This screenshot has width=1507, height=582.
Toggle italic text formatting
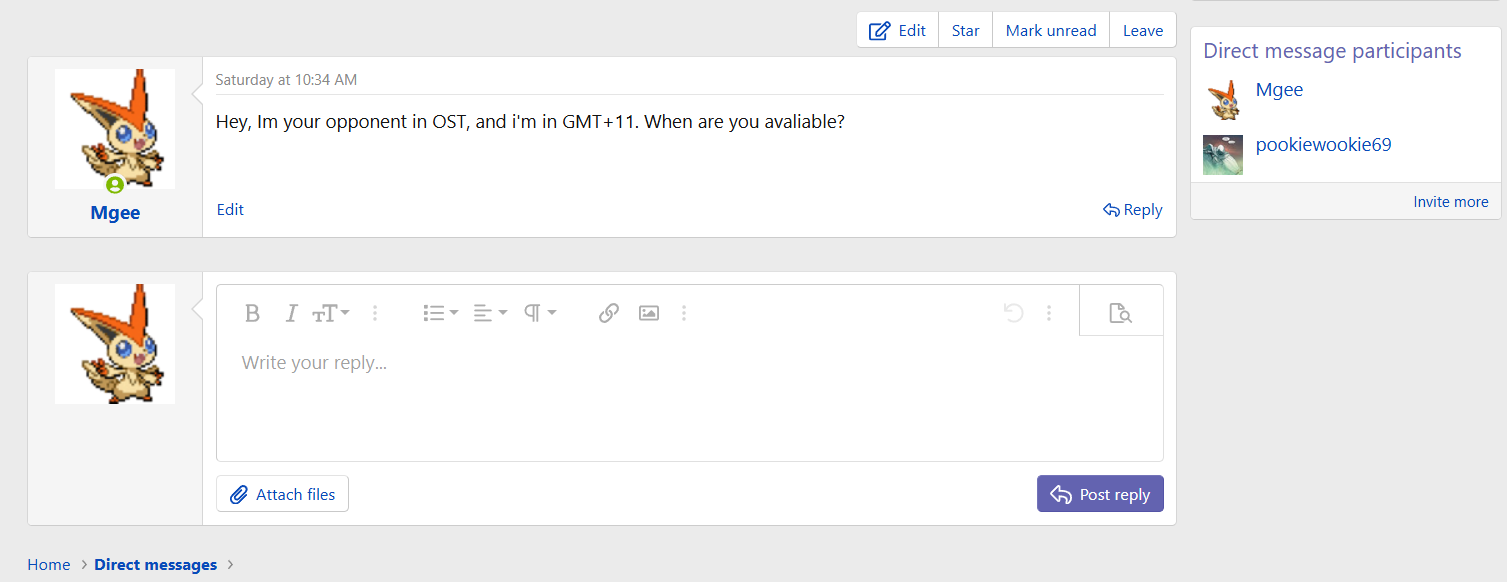point(291,313)
